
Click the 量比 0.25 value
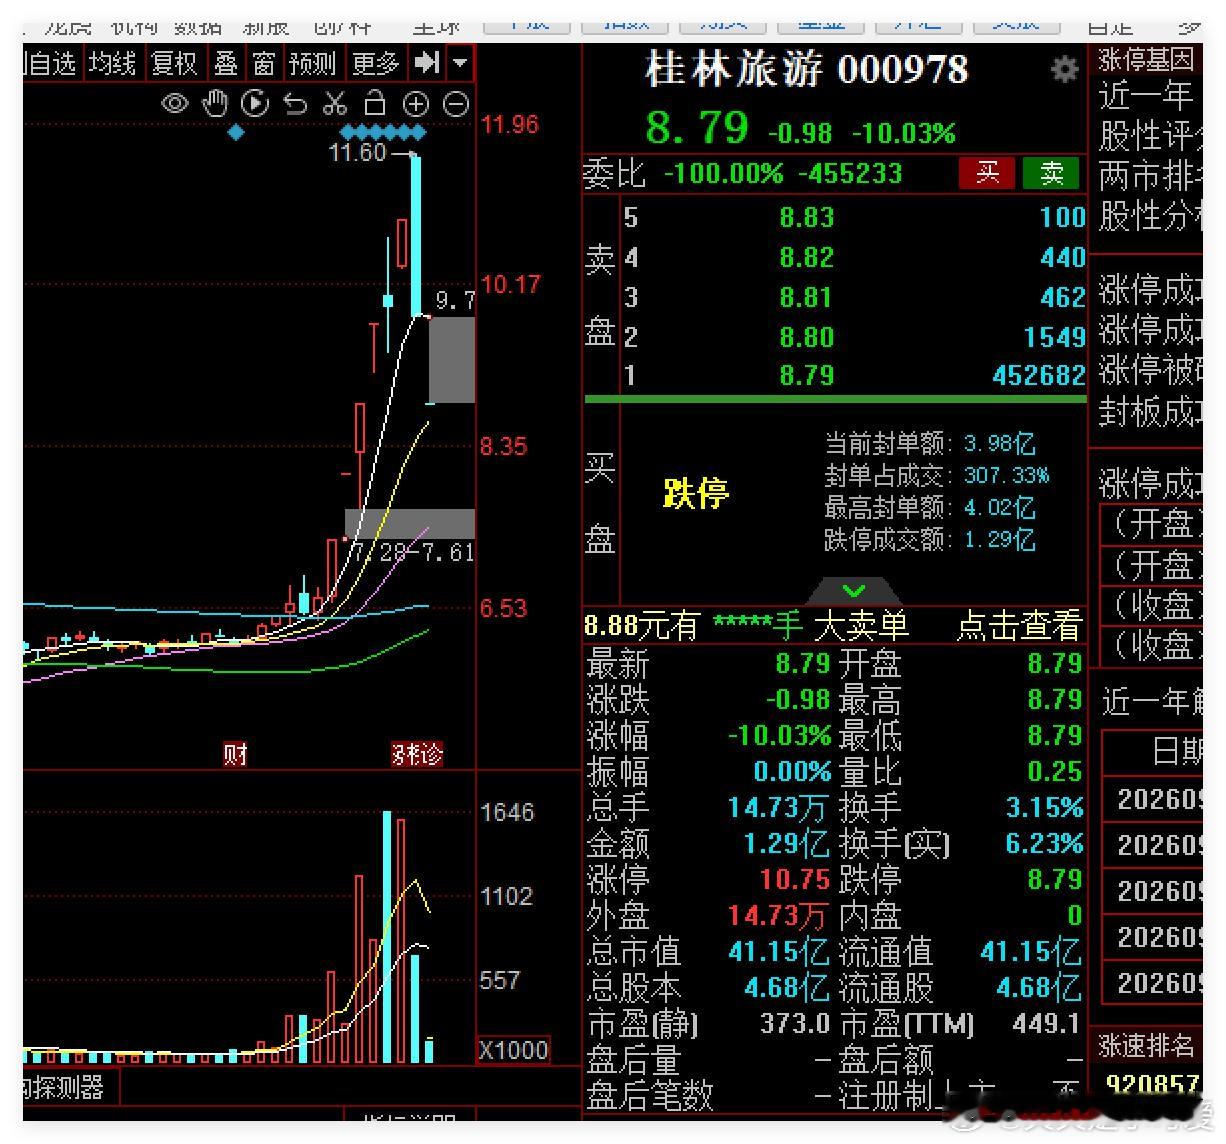pyautogui.click(x=1054, y=772)
